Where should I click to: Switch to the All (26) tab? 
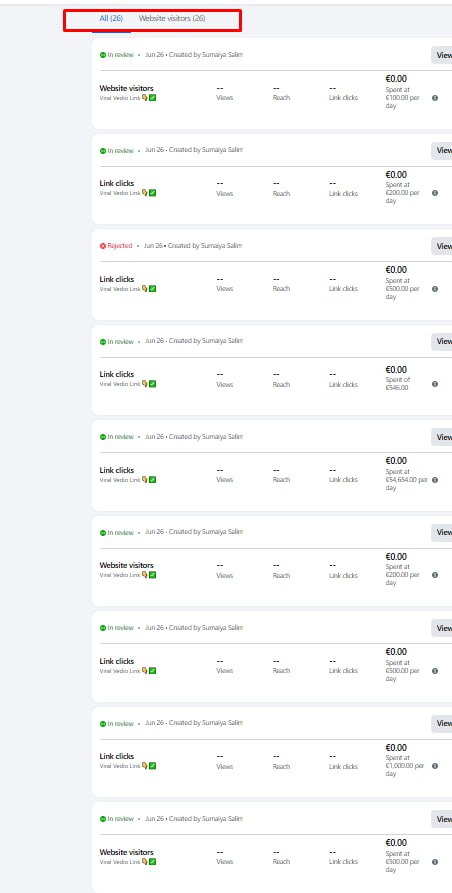pos(111,18)
